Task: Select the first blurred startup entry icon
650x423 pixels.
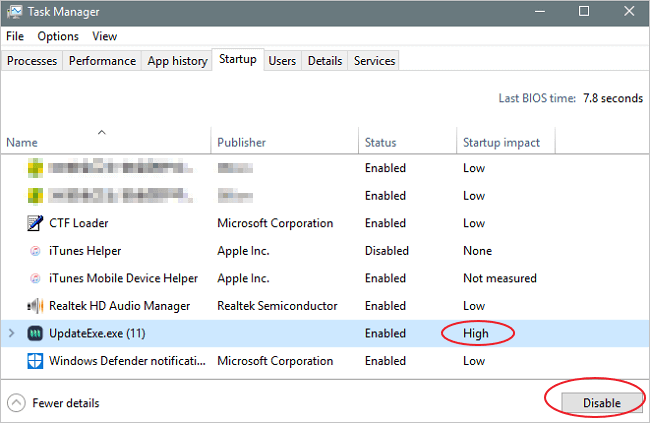Action: click(x=33, y=168)
